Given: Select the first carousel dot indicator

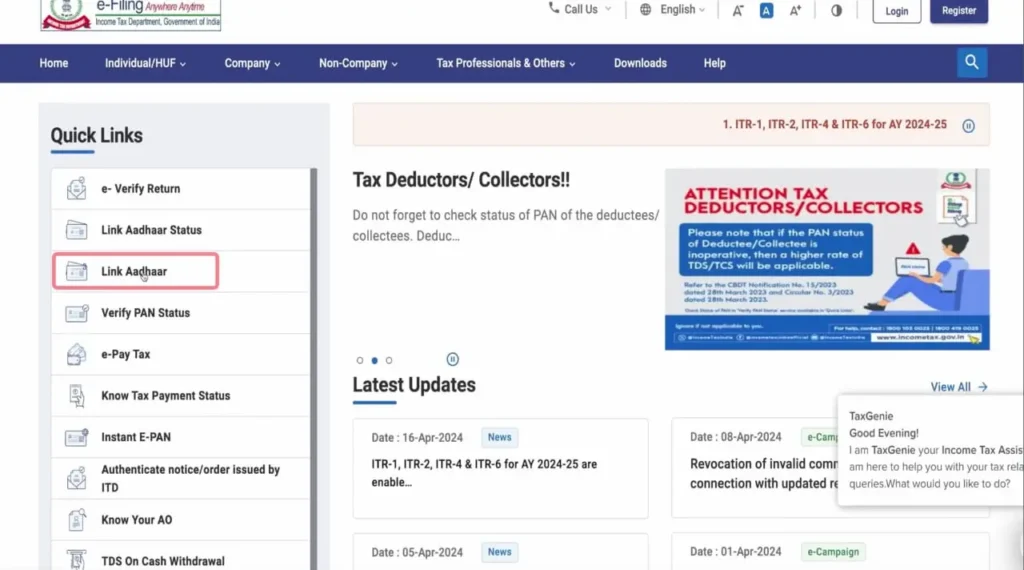Looking at the screenshot, I should [360, 360].
